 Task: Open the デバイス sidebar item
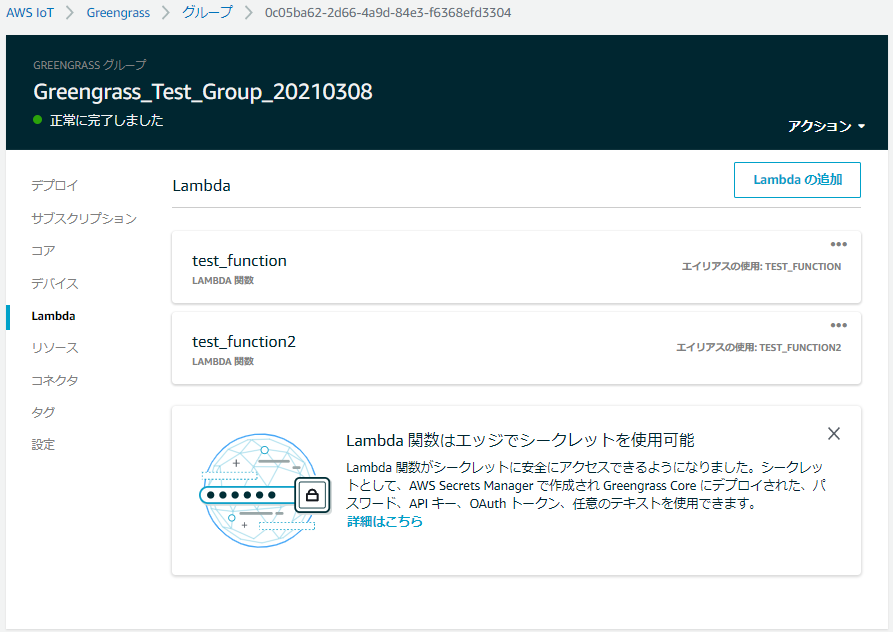tap(55, 284)
